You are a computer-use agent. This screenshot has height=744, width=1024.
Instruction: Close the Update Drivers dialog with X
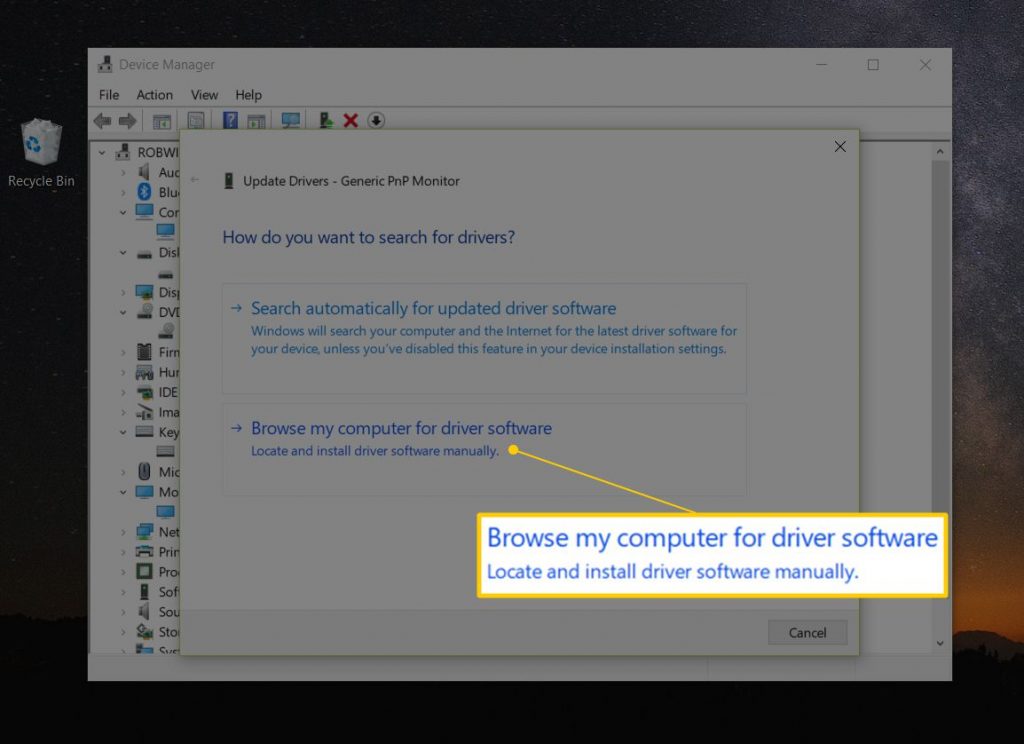click(840, 146)
